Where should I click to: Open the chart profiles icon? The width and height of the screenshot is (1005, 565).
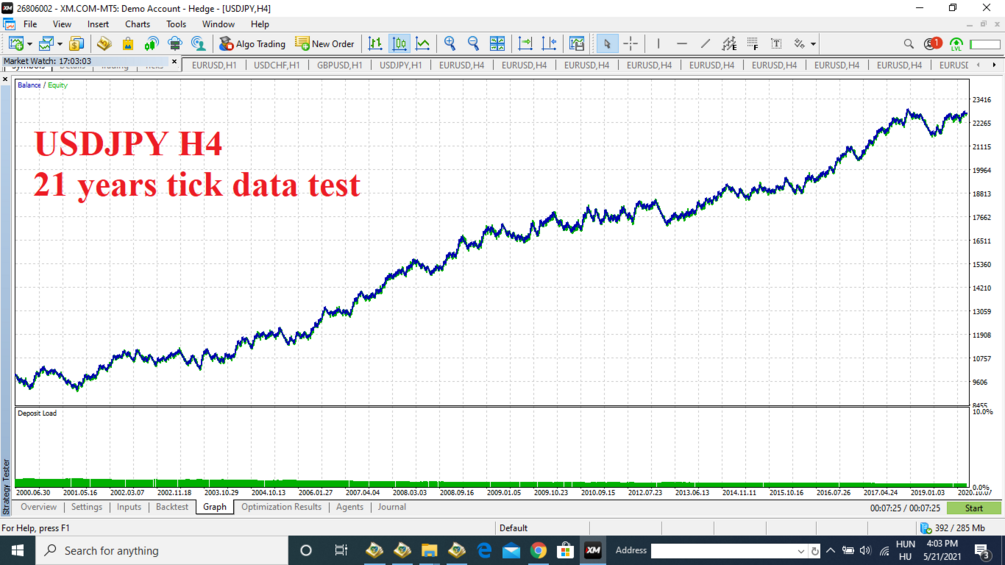(x=46, y=44)
